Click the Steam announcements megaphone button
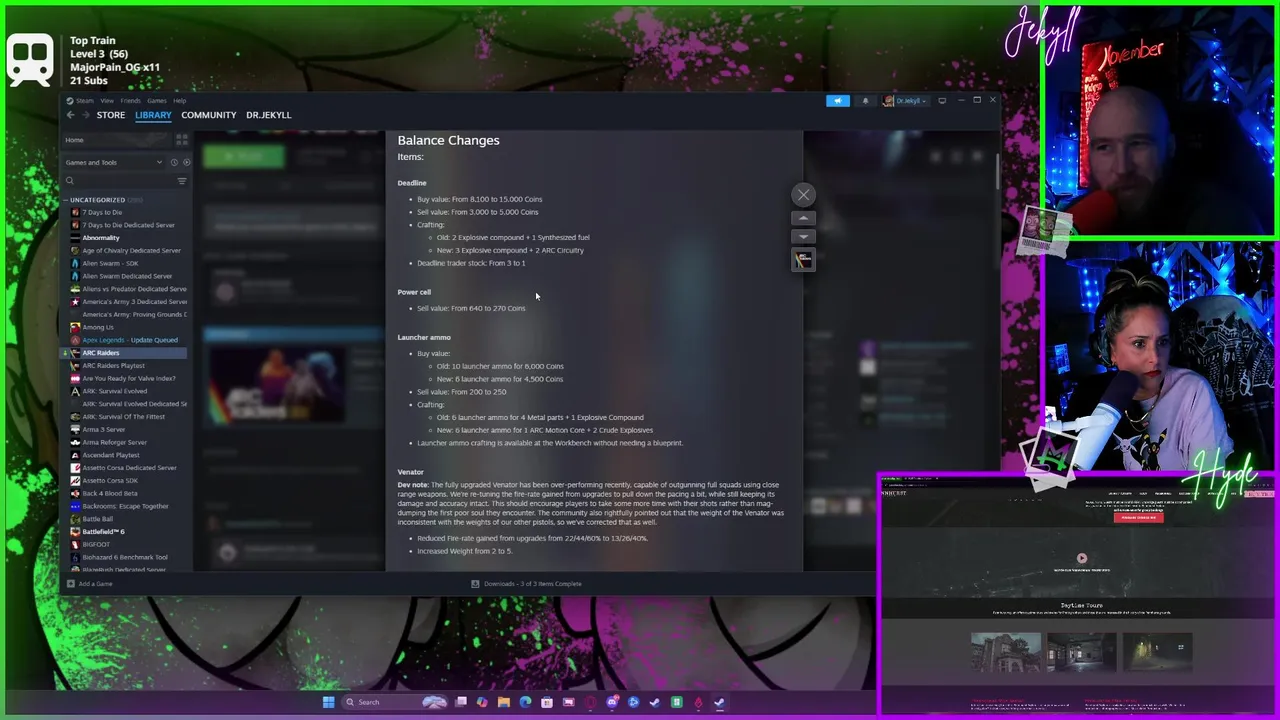This screenshot has width=1280, height=720. [838, 101]
